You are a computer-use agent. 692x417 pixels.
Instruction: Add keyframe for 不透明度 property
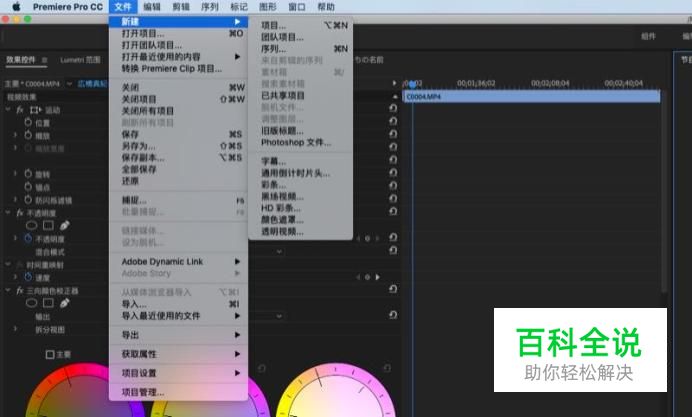point(367,238)
